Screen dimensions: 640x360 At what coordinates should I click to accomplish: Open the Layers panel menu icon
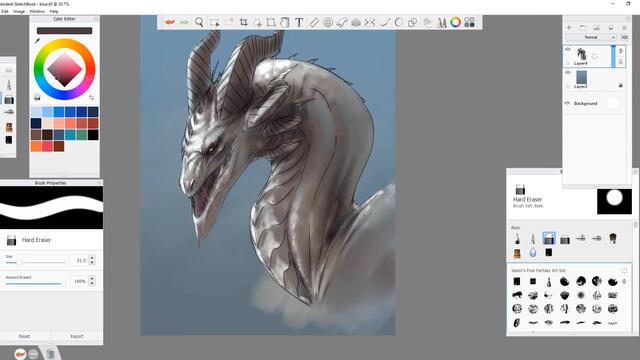624,28
